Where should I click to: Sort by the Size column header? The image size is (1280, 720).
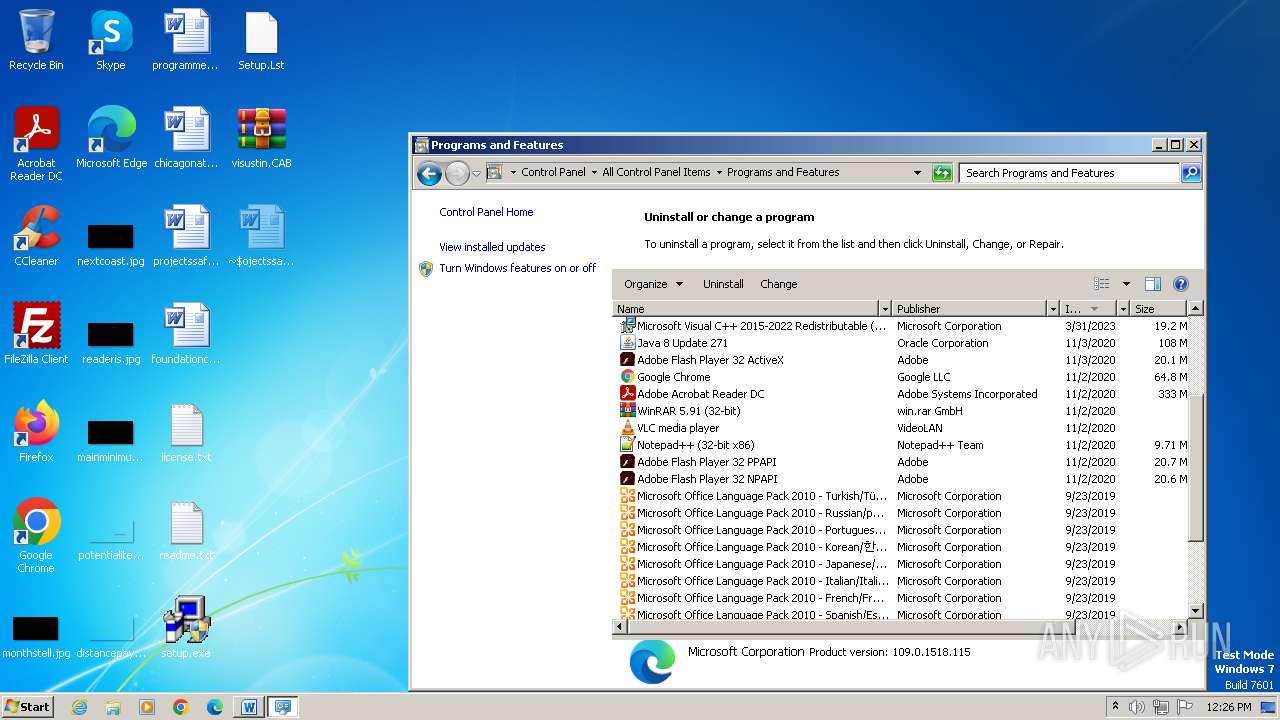coord(1158,309)
